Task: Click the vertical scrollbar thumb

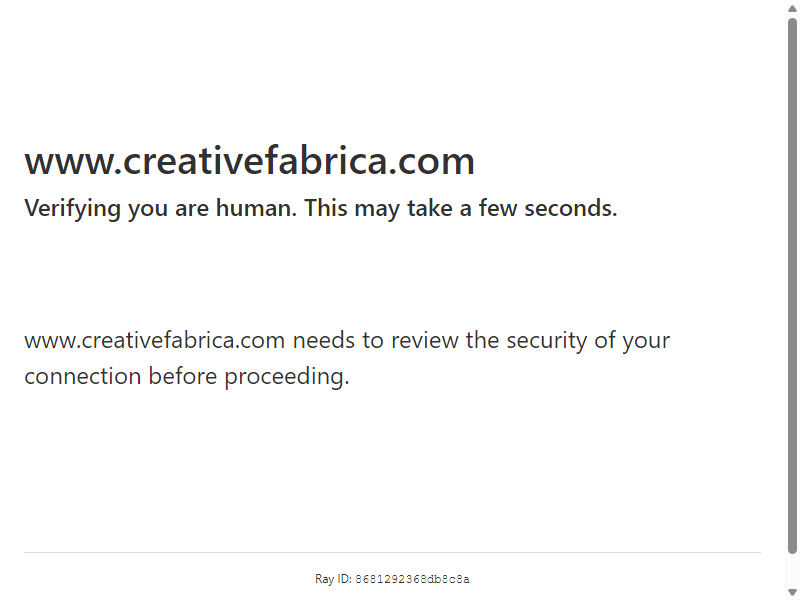Action: coord(792,286)
